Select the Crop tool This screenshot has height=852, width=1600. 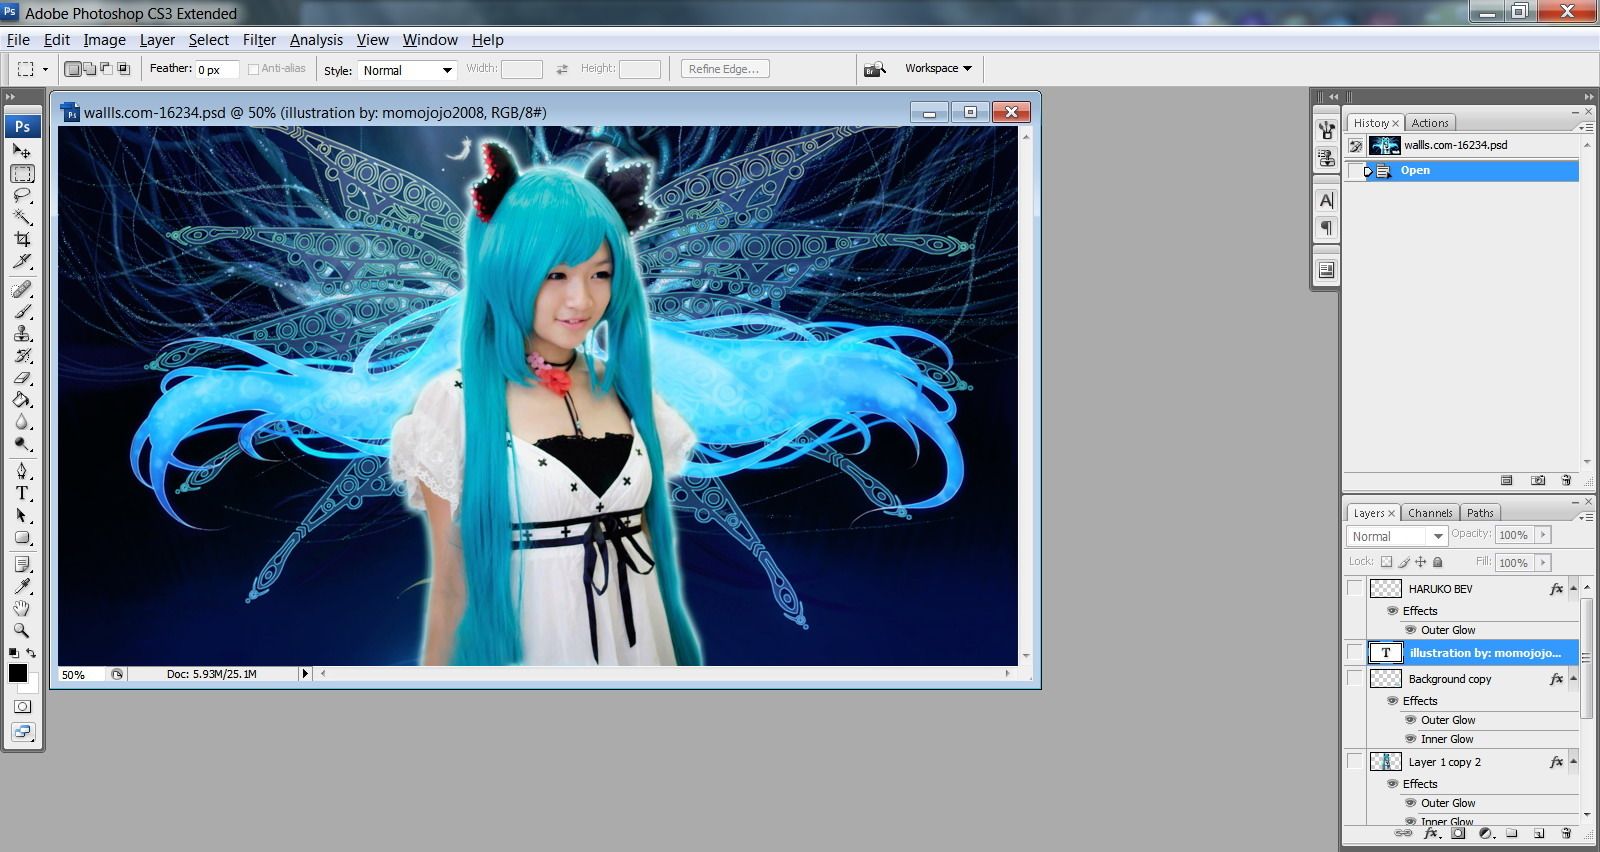click(x=22, y=239)
